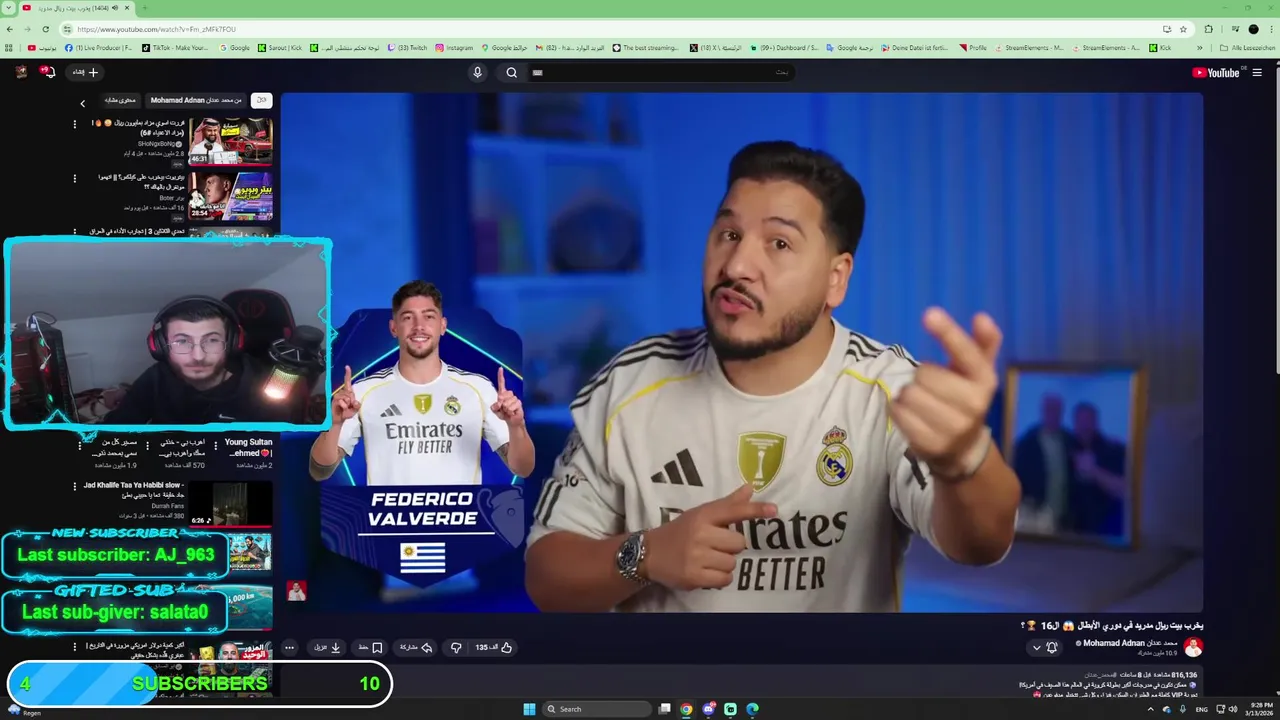Open Mohamad Adnan channel avatar
This screenshot has width=1280, height=720.
point(1193,648)
